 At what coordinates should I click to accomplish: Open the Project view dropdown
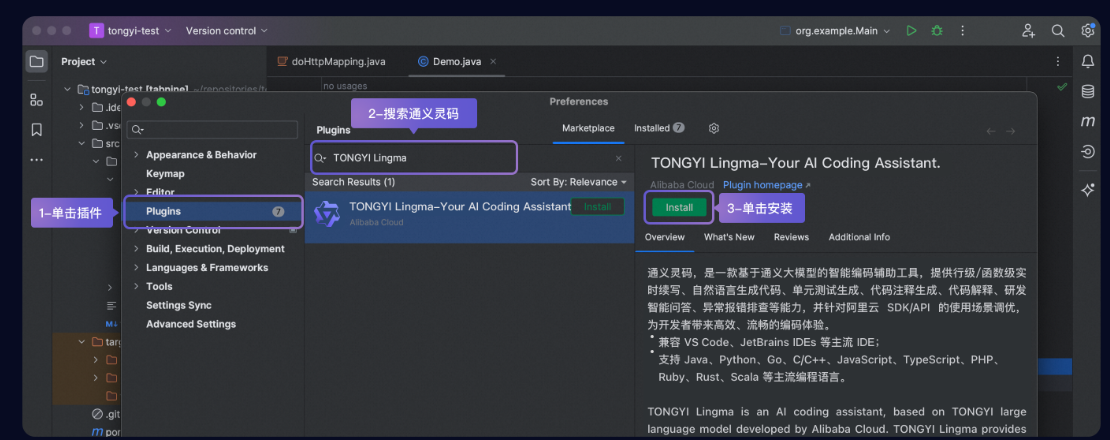(x=84, y=62)
